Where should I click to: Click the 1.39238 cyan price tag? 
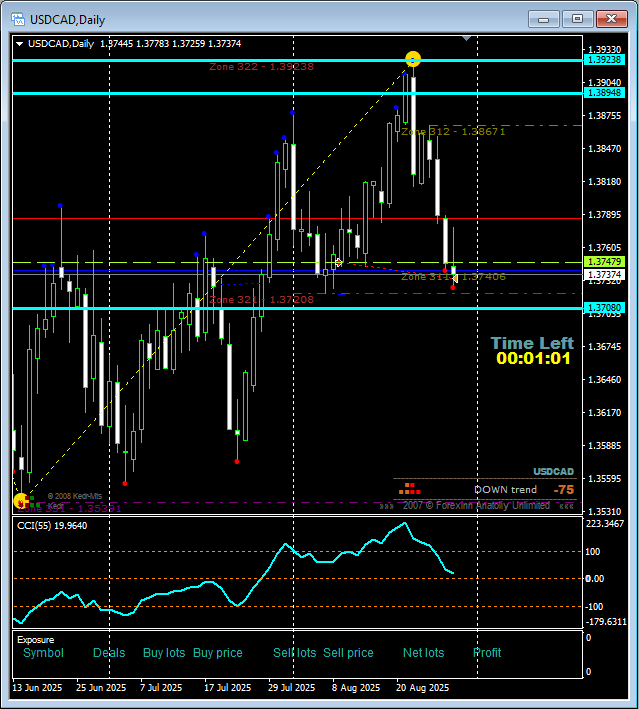(604, 60)
